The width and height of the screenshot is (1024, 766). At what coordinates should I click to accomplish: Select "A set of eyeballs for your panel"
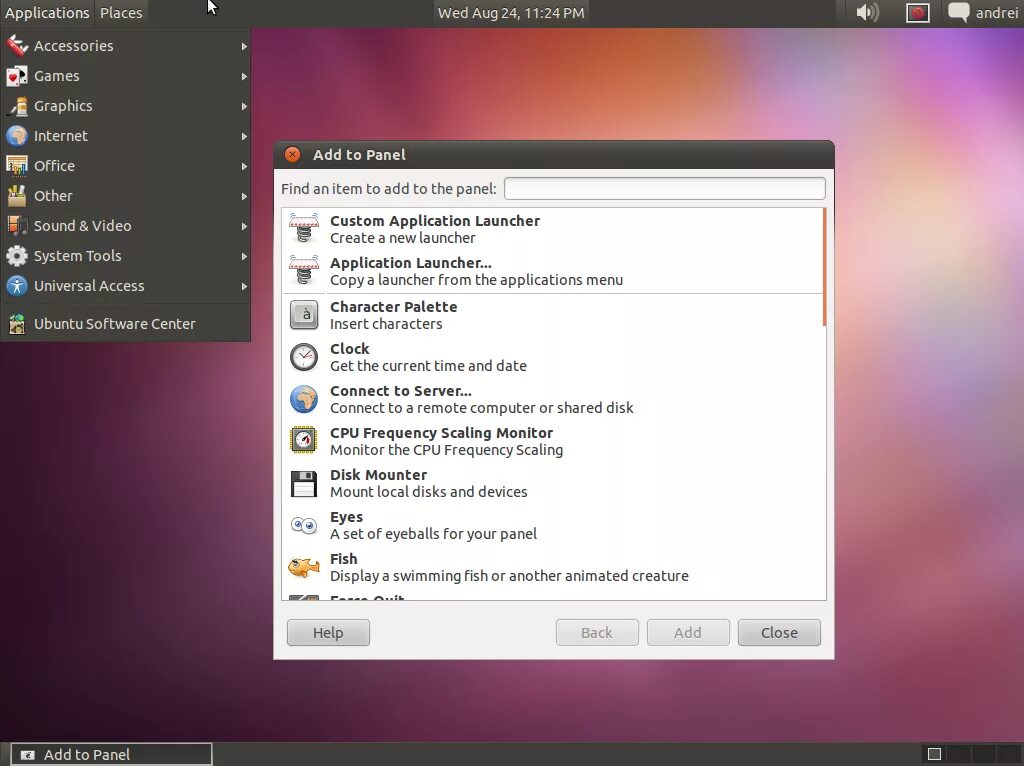(x=433, y=534)
